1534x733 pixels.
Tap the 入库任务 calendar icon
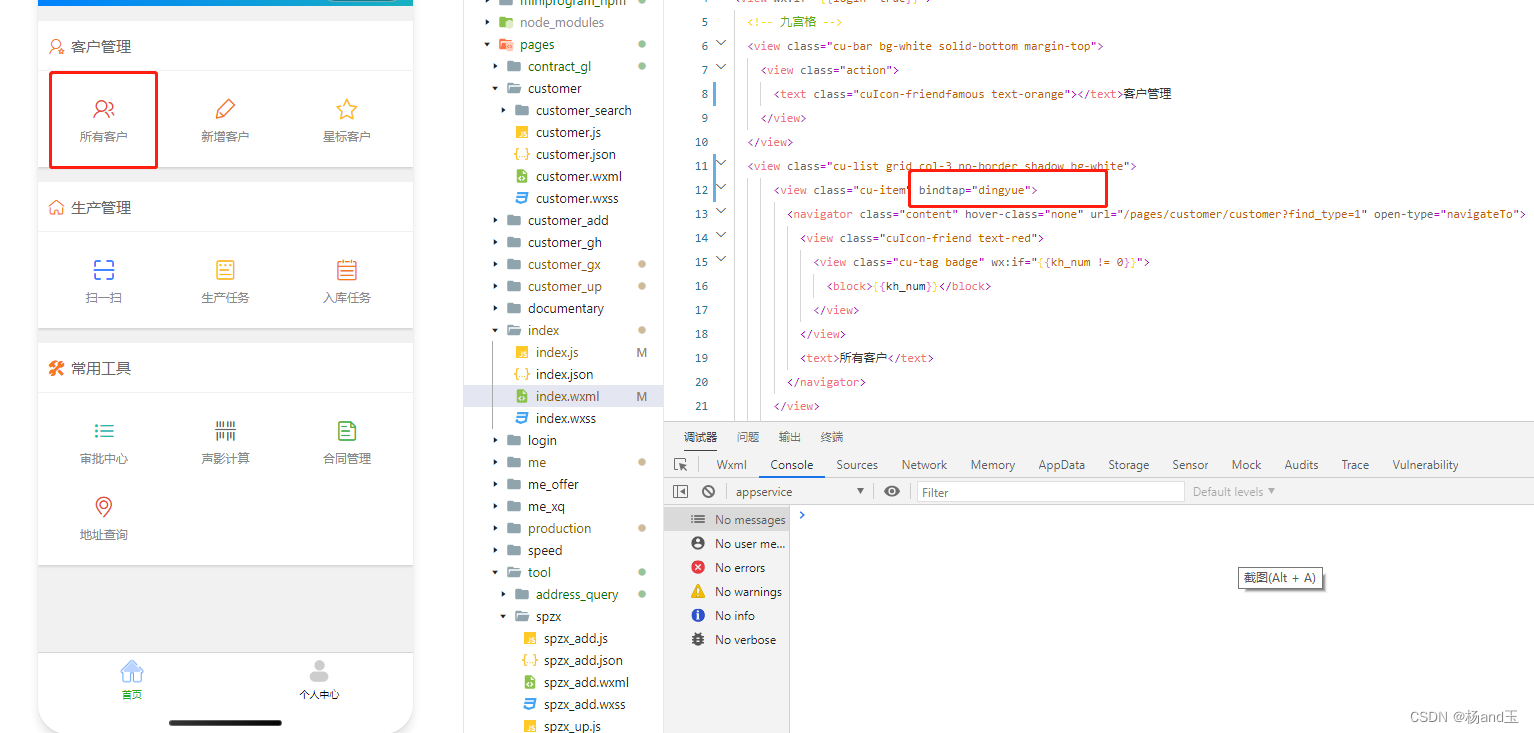pyautogui.click(x=347, y=270)
